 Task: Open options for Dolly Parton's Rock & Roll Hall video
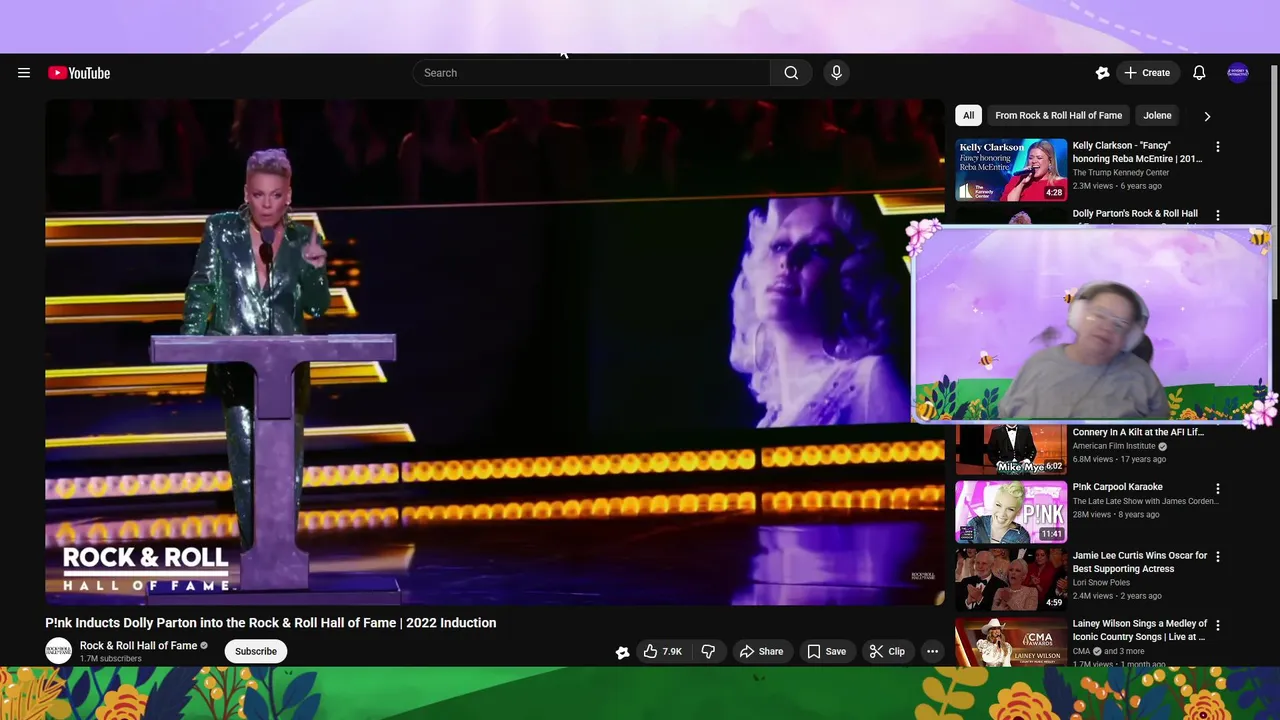click(x=1217, y=215)
